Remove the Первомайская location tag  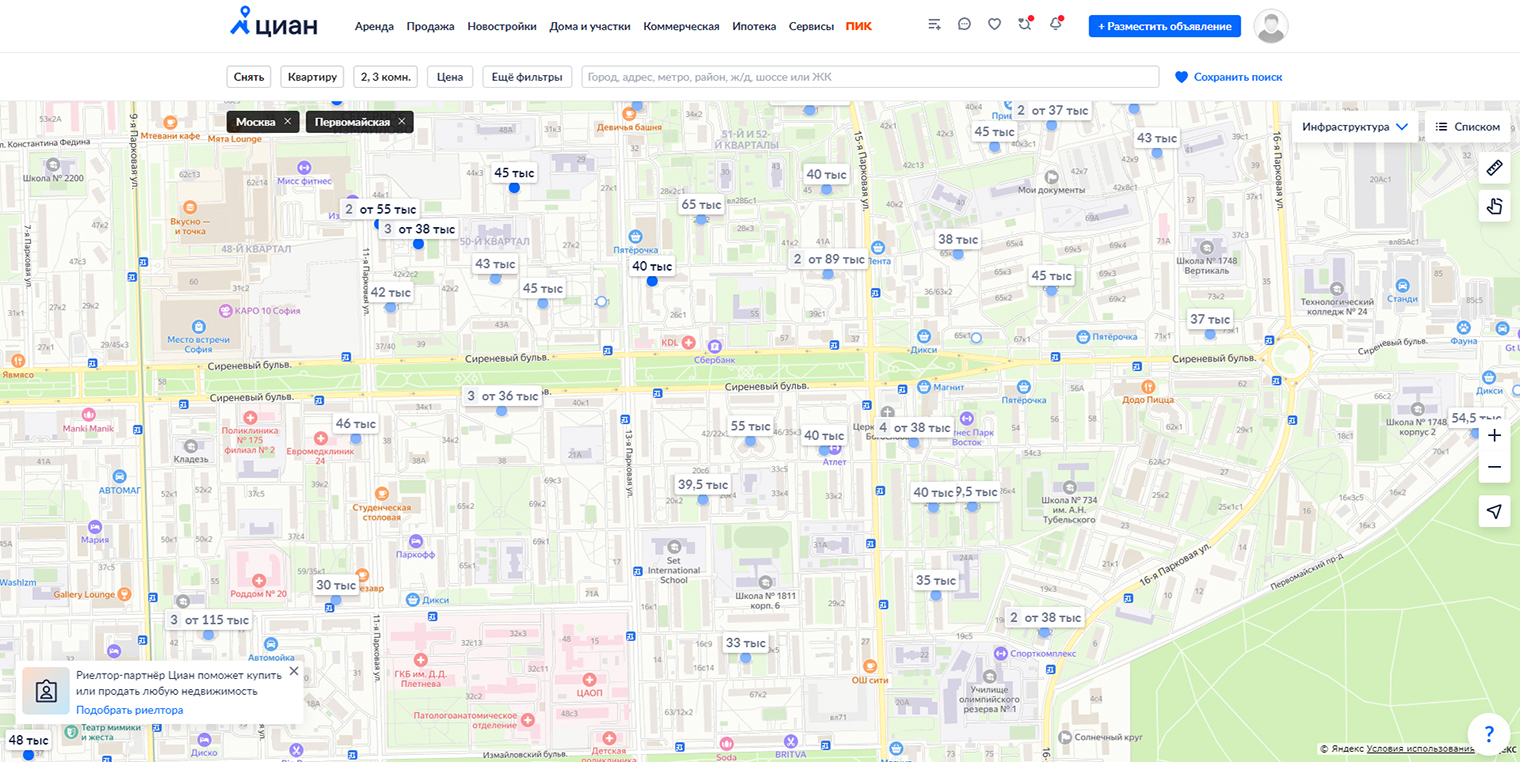pyautogui.click(x=402, y=122)
